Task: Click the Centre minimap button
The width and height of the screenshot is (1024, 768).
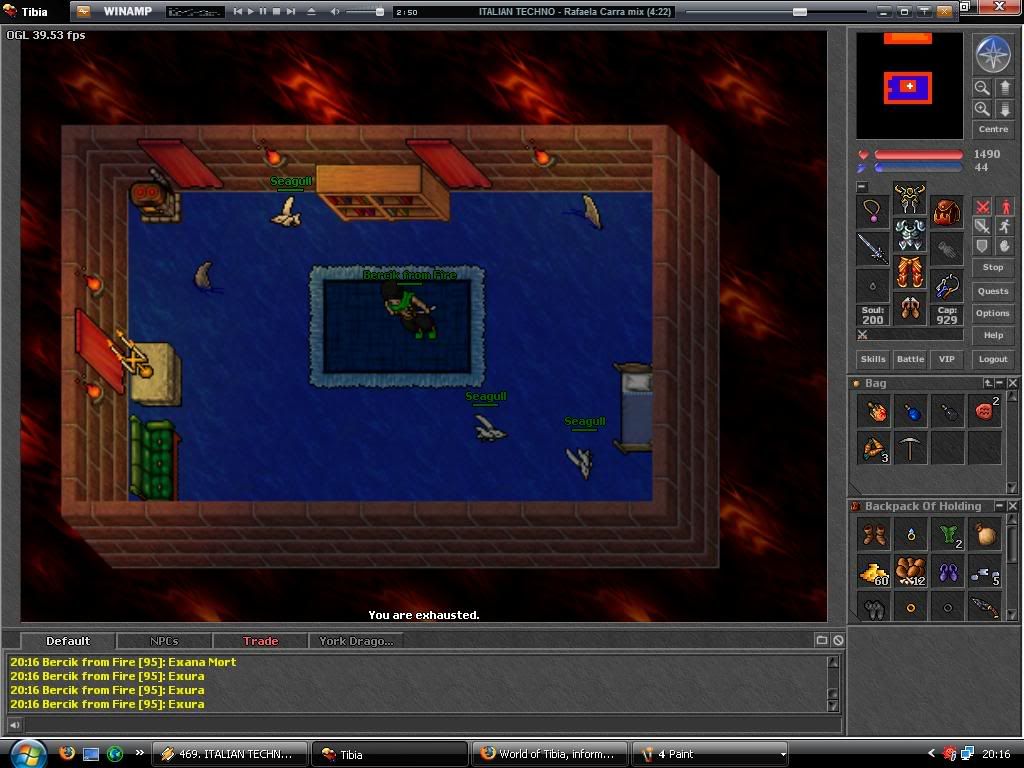Action: 993,129
